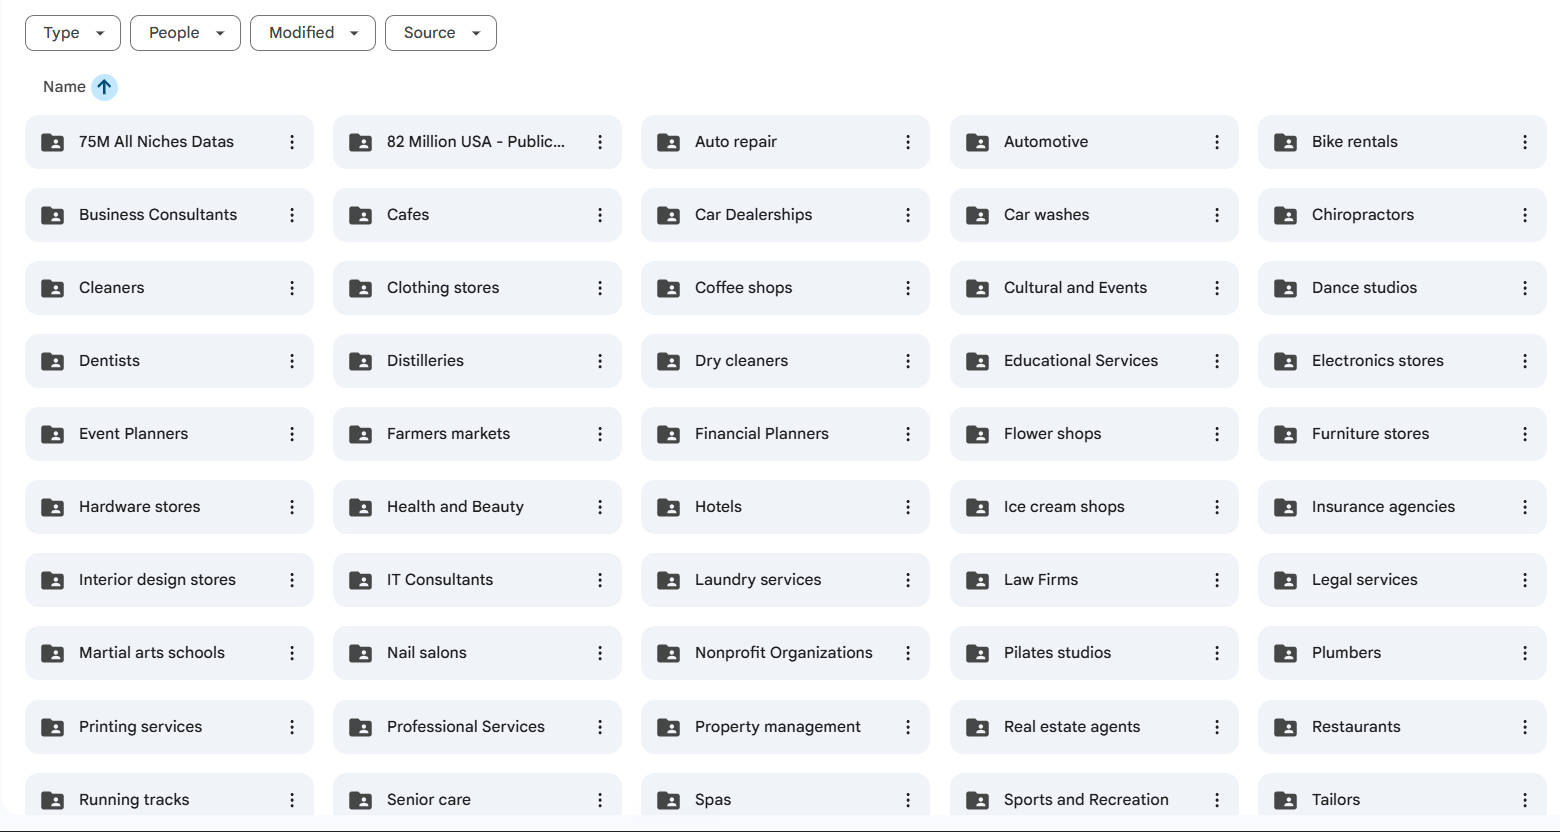Open more actions for Automotive folder
Viewport: 1560px width, 832px height.
coord(1217,142)
